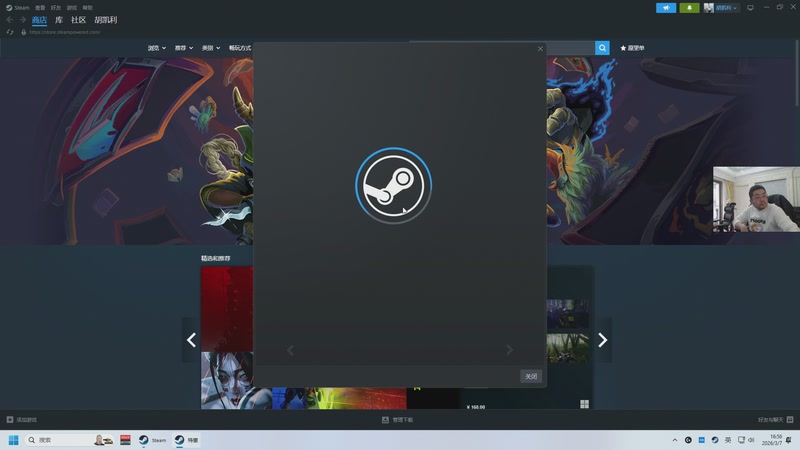Switch to the 商店 (Store) tab
The width and height of the screenshot is (800, 450).
tap(39, 20)
